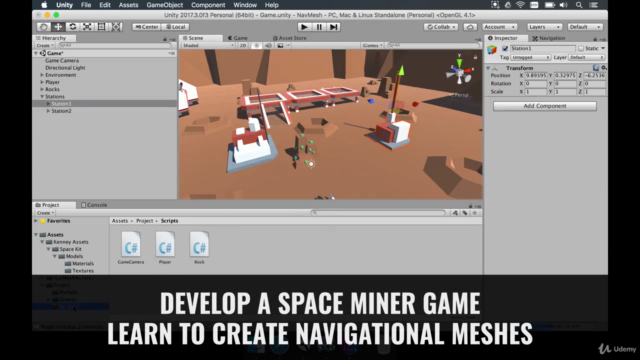This screenshot has width=640, height=360.
Task: Click the Assets breadcrumb in Project path
Action: [120, 221]
